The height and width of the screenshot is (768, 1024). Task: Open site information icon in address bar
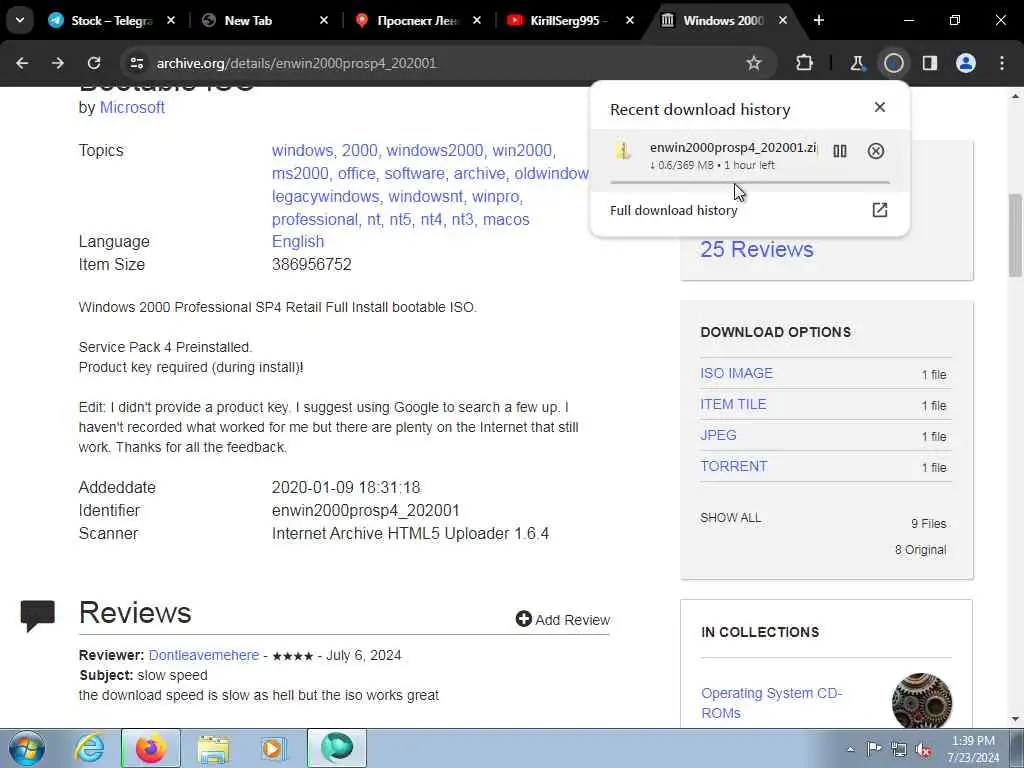pos(136,63)
